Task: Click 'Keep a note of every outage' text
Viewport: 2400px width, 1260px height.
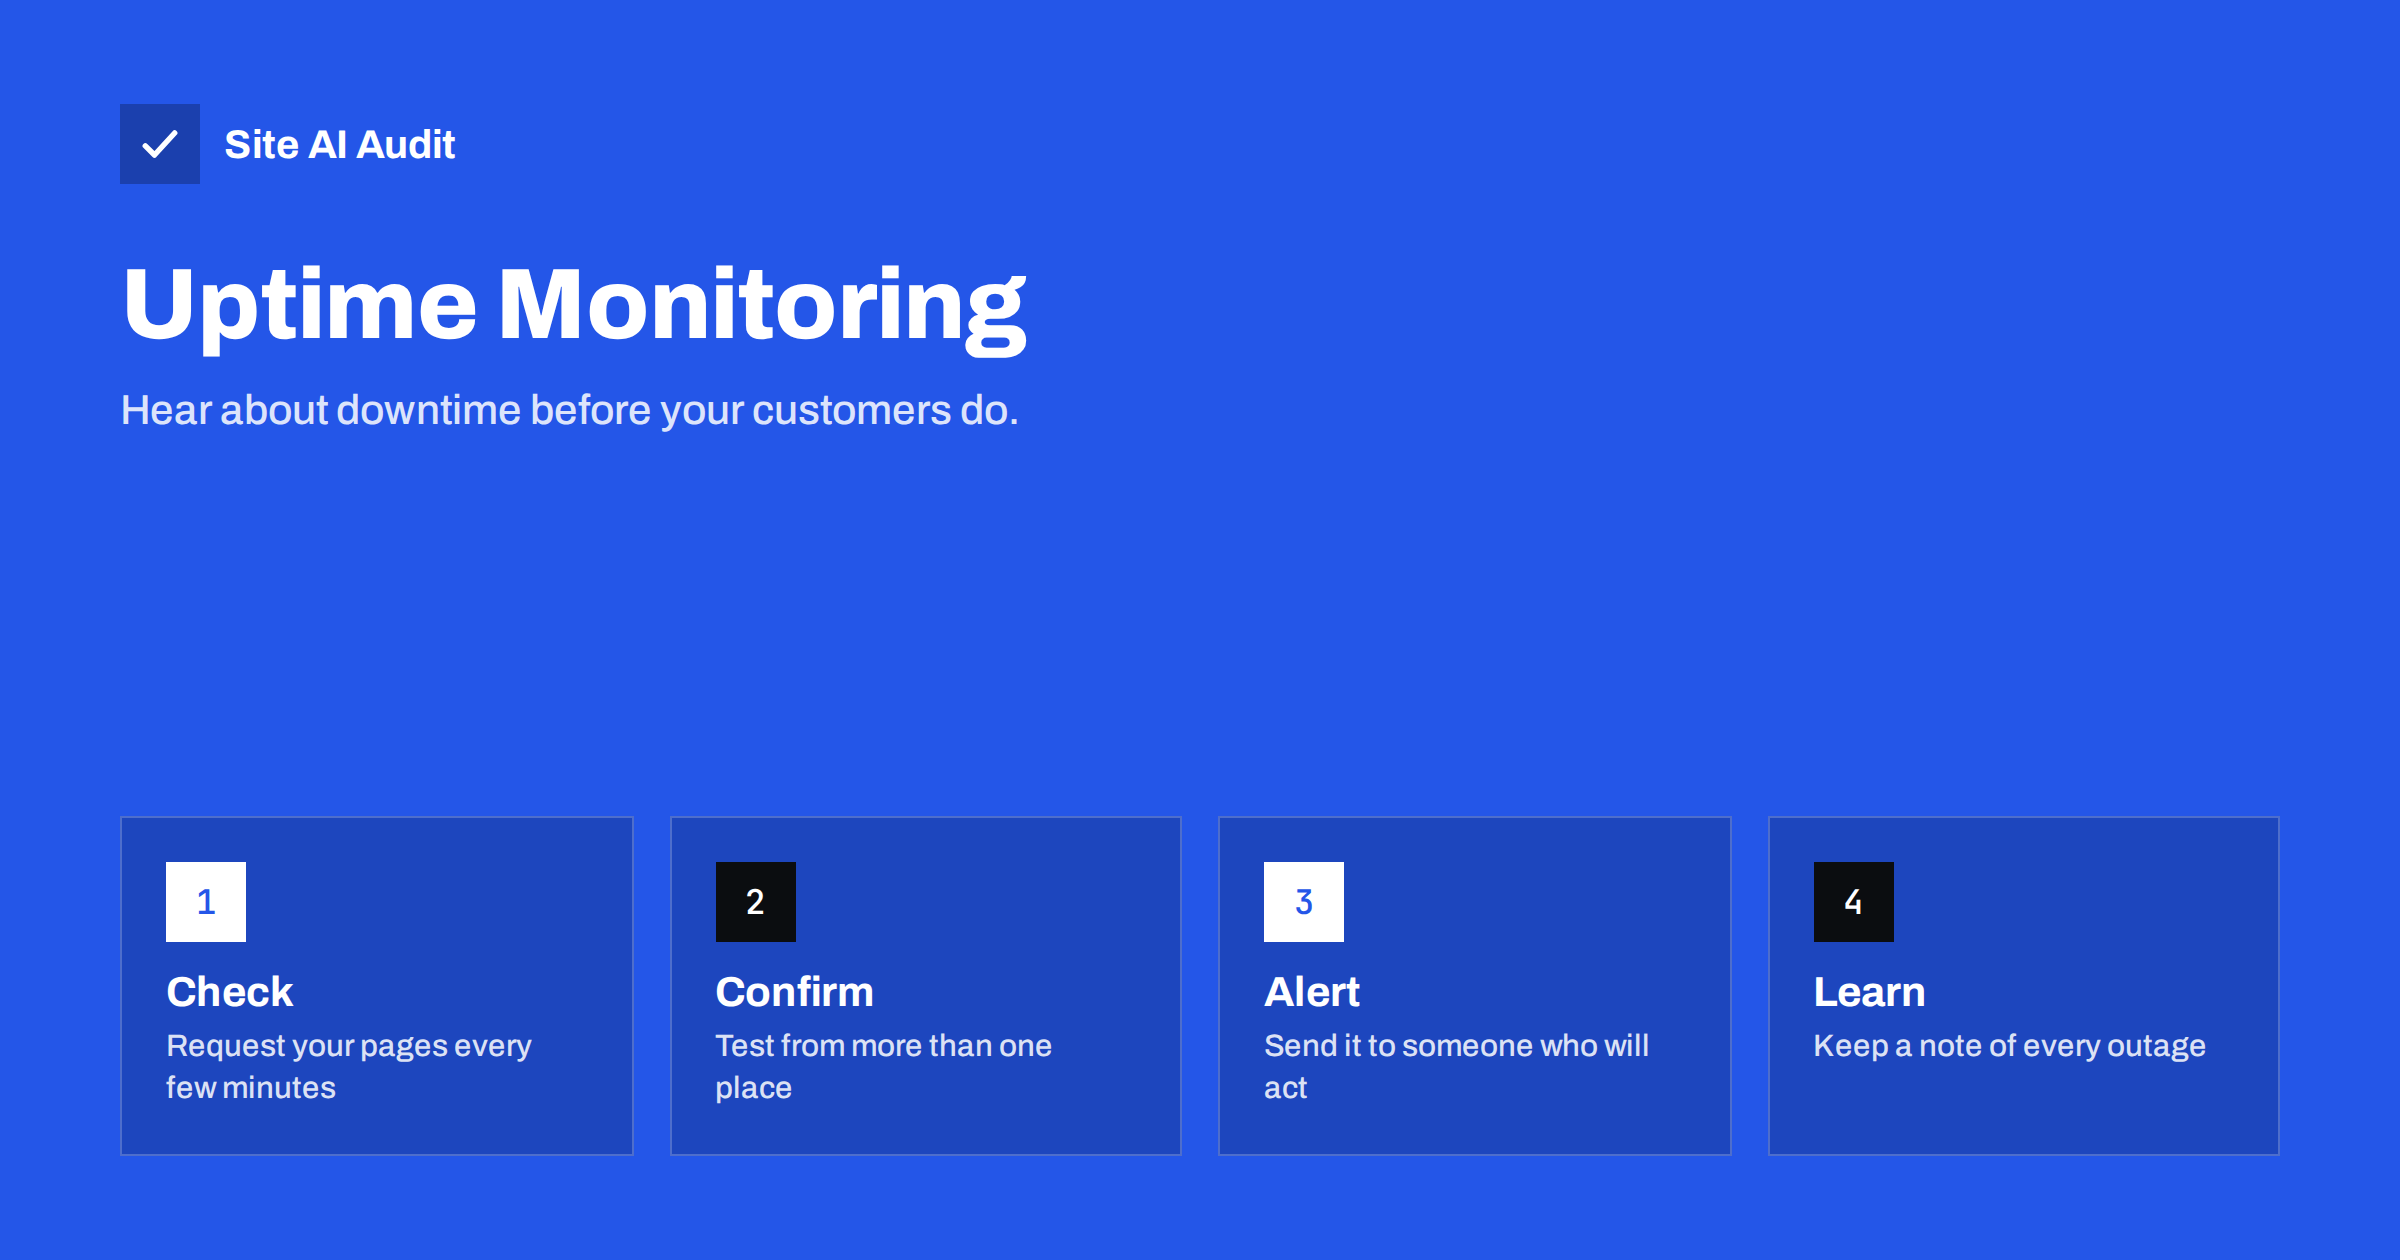Action: (x=2010, y=1046)
